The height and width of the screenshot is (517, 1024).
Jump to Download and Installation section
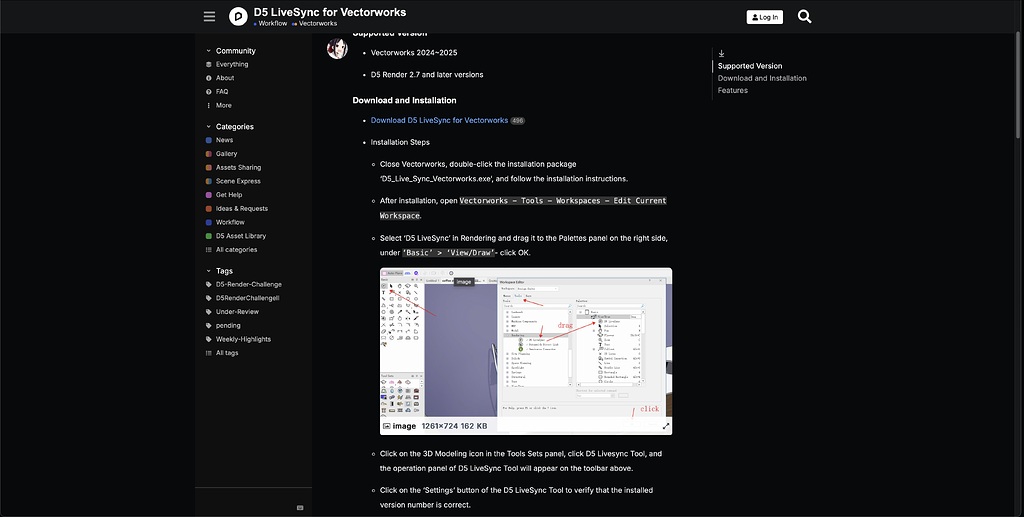(761, 78)
